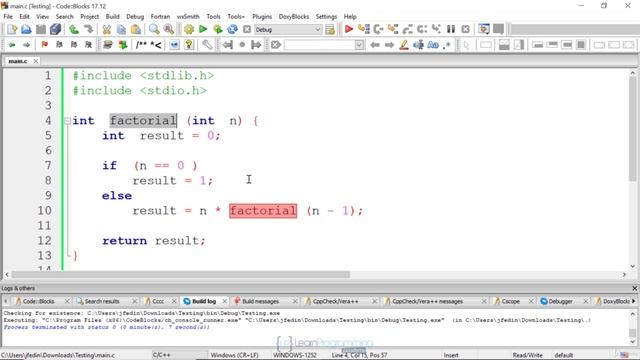The height and width of the screenshot is (360, 640).
Task: Open the Settings menu
Action: point(326,17)
